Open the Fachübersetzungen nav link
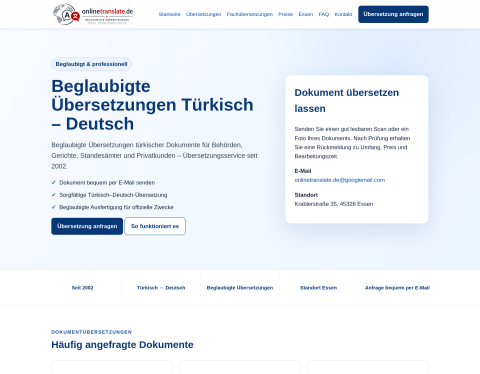The image size is (480, 374). 250,14
